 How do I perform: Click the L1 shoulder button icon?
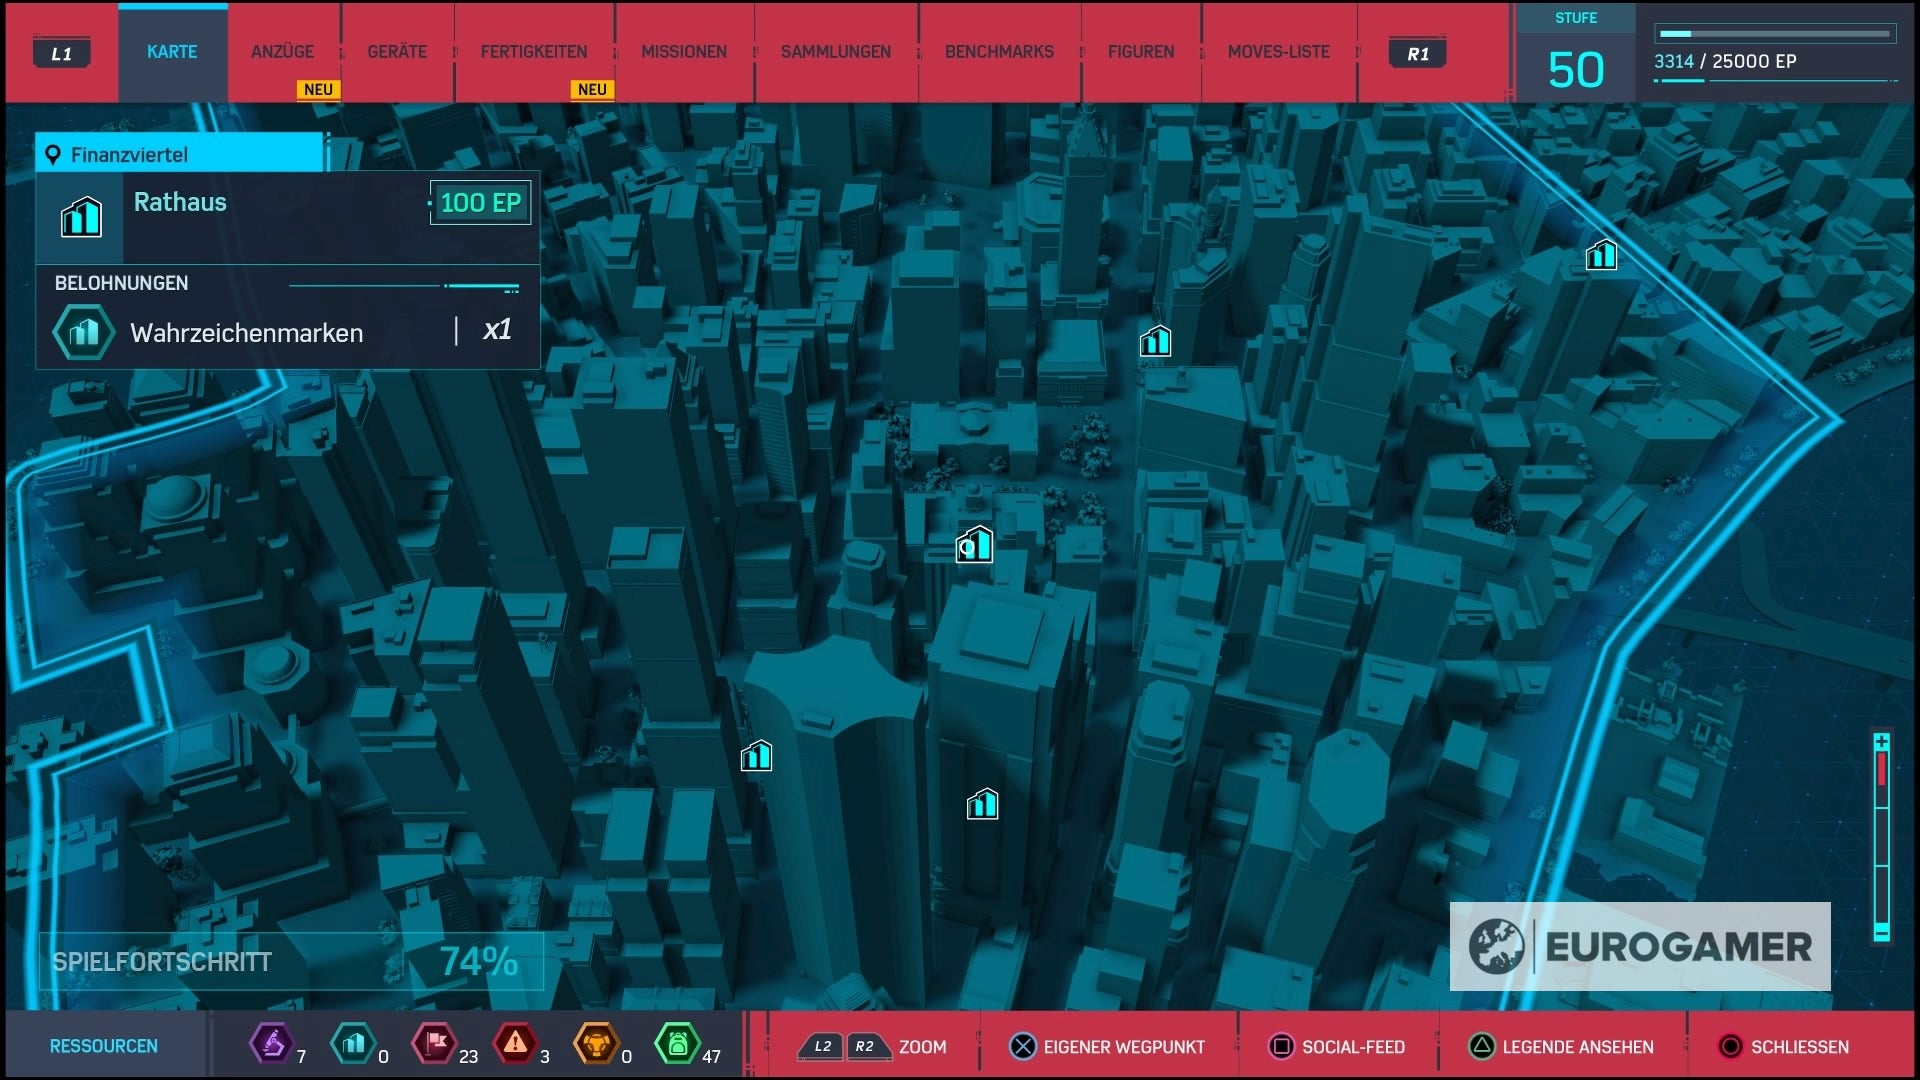62,54
